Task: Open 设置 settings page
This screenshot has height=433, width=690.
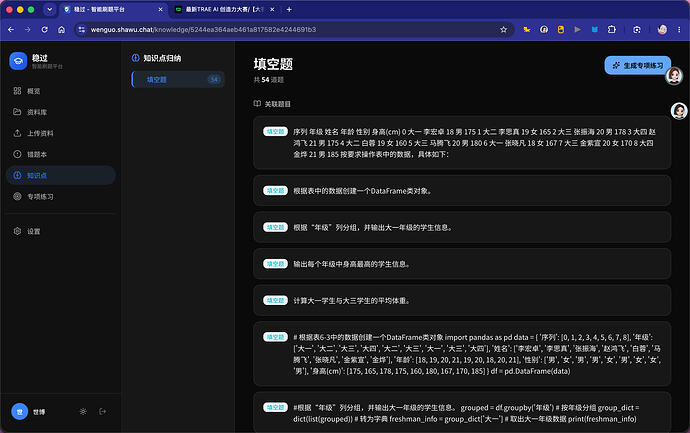Action: (61, 231)
